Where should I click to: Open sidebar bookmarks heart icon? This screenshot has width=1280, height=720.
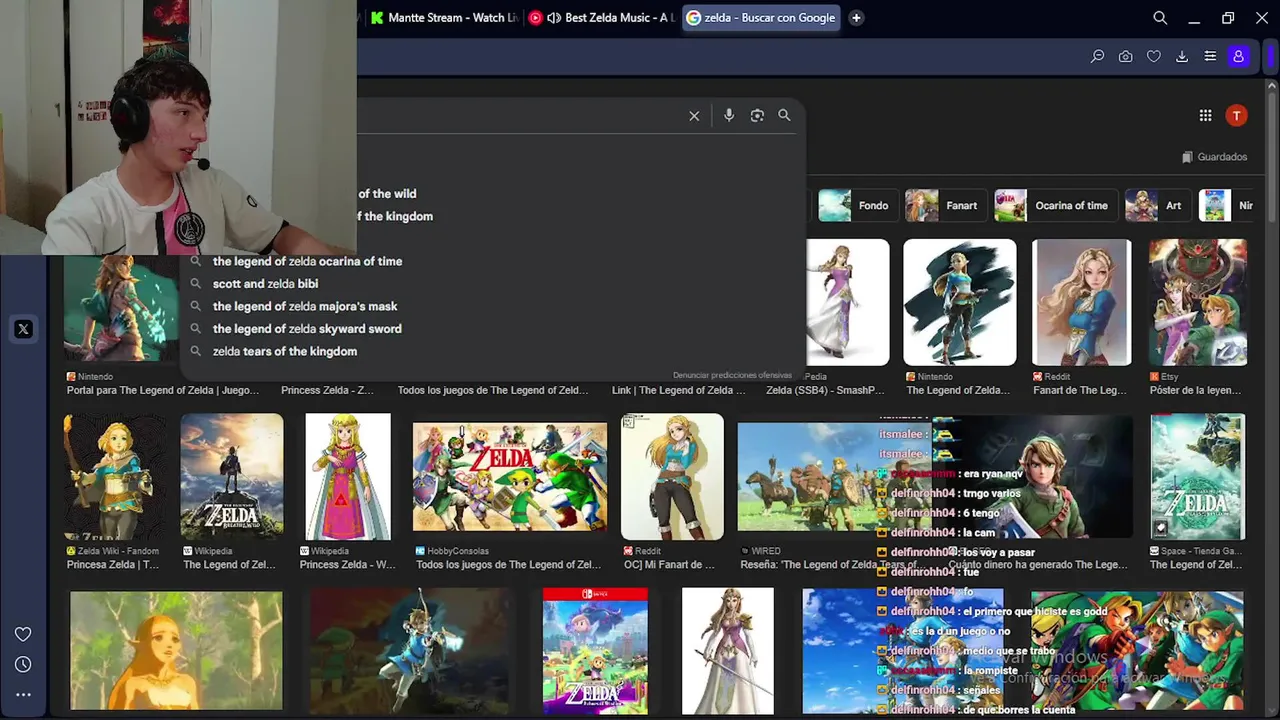23,634
